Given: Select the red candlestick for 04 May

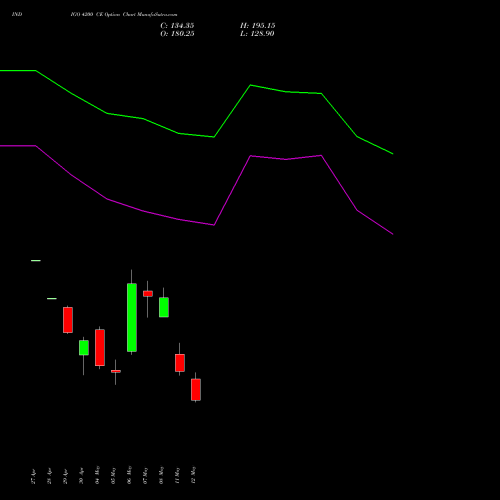Looking at the screenshot, I should point(100,348).
